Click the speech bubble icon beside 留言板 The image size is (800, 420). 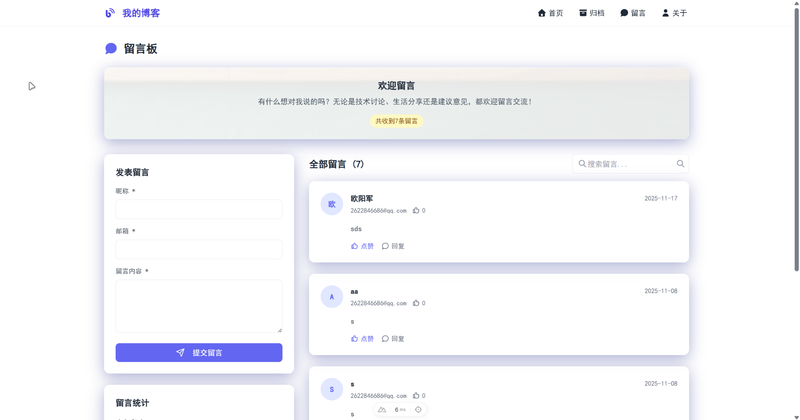[111, 48]
